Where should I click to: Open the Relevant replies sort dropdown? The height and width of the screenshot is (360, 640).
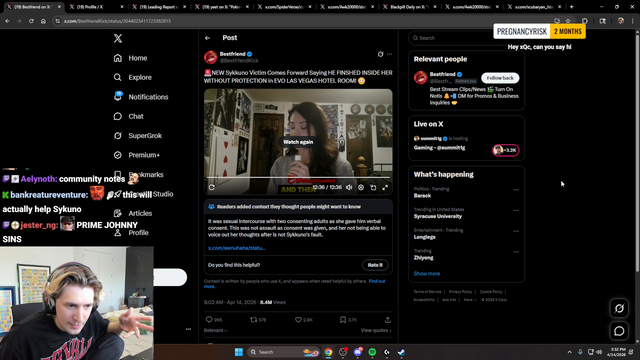tap(215, 330)
